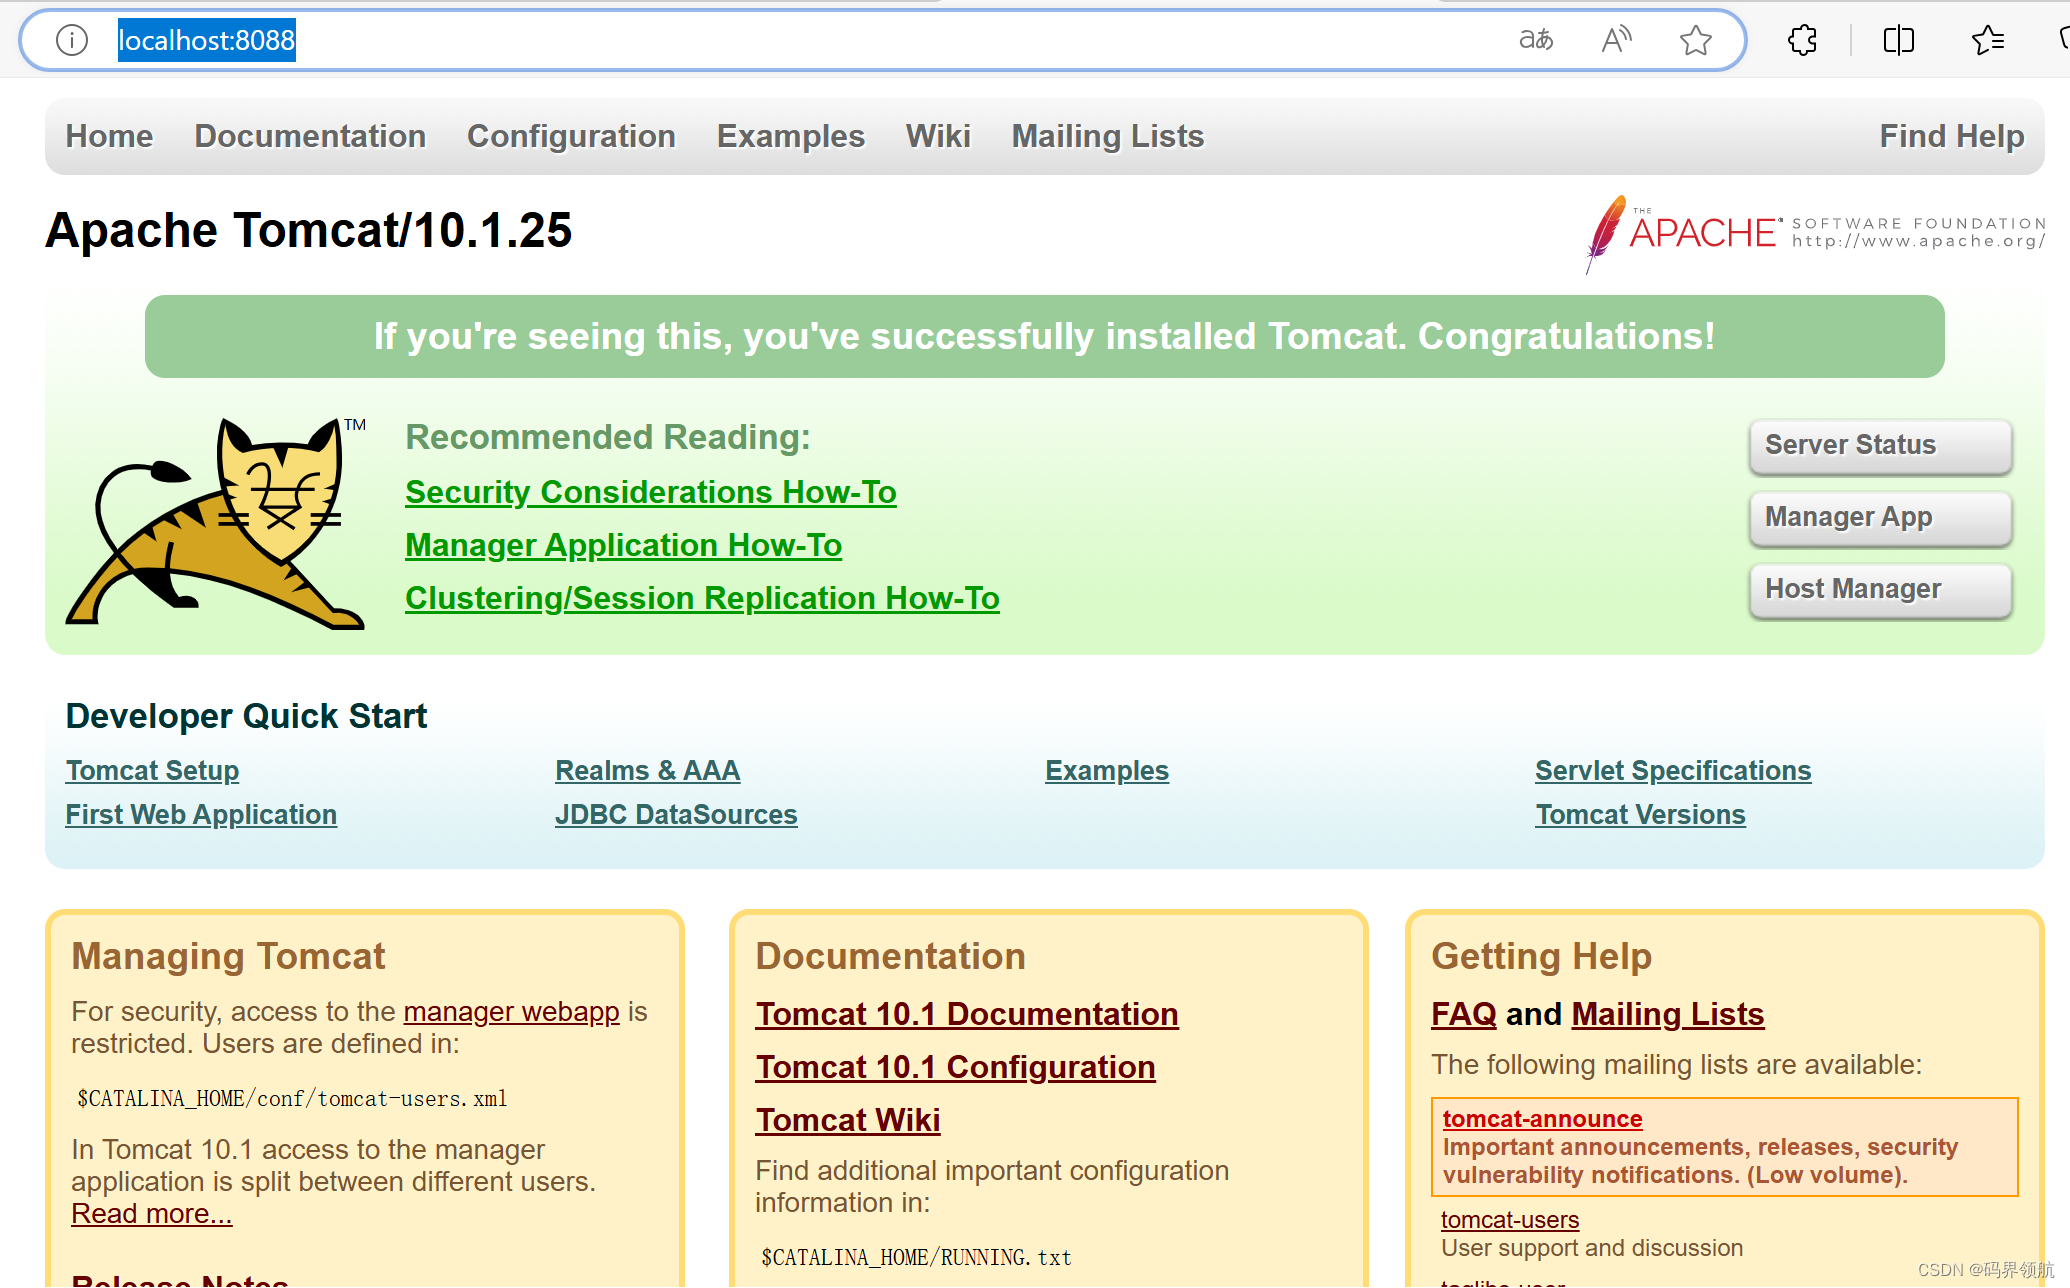This screenshot has height=1288, width=2070.
Task: Click the site information icon in address bar
Action: tap(72, 40)
